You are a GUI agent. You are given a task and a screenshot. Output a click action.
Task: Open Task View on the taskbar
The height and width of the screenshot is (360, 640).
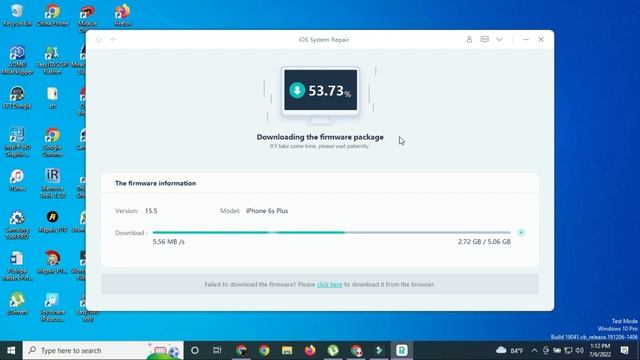pos(217,351)
